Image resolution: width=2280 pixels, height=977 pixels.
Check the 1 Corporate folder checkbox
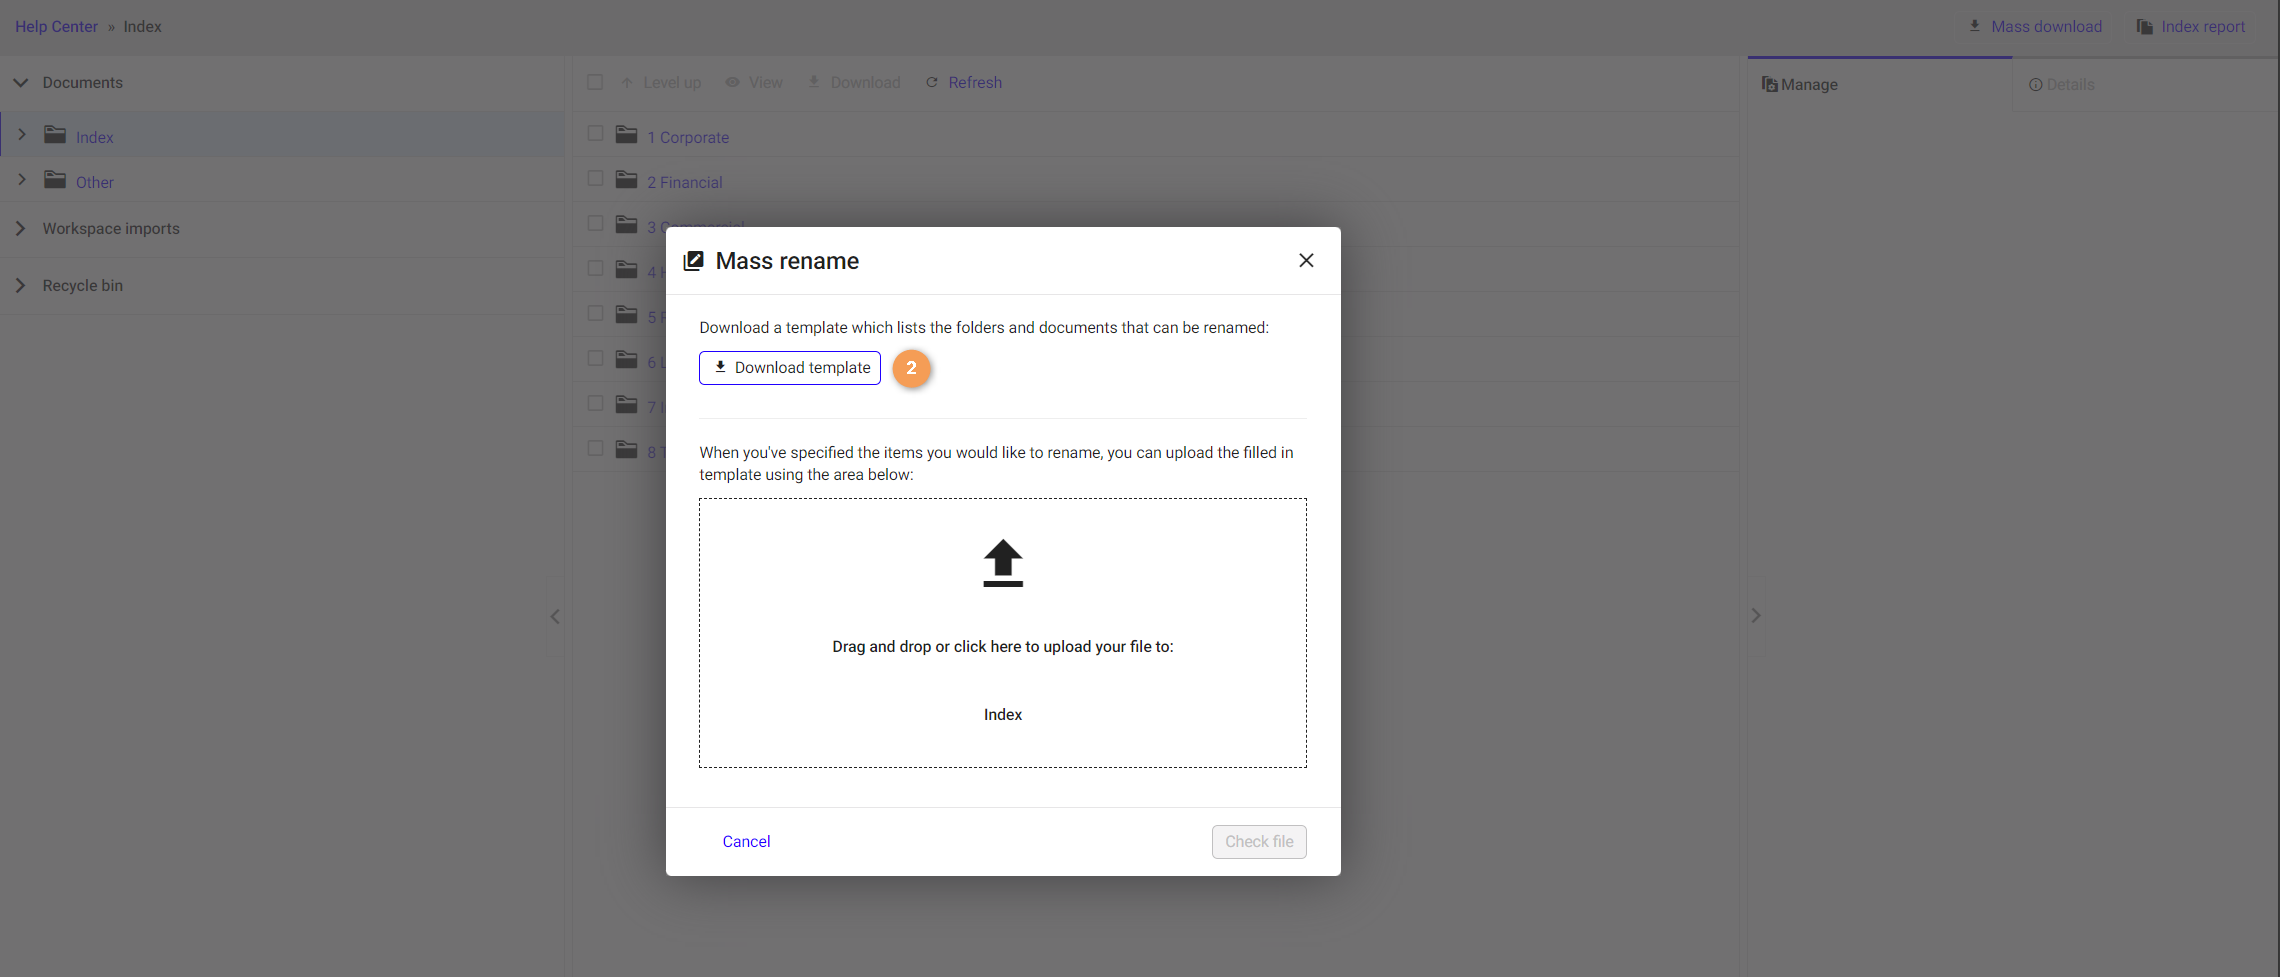pos(595,133)
